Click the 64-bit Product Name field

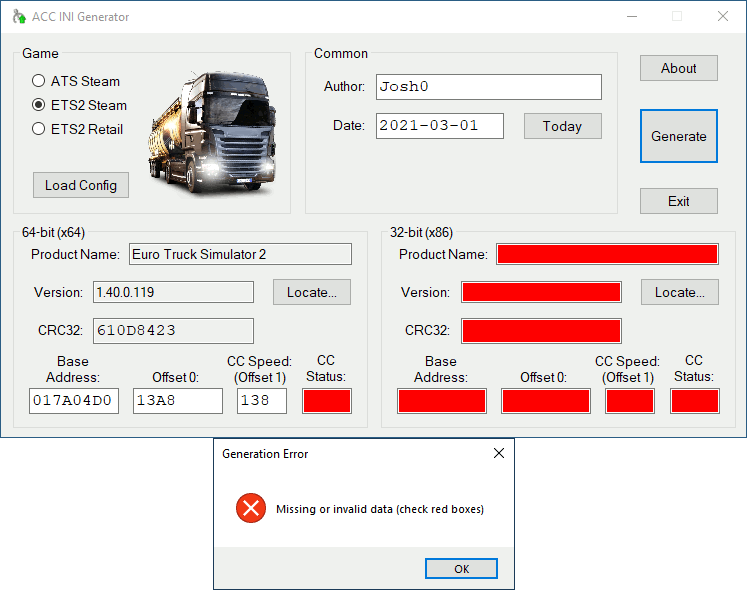point(241,254)
